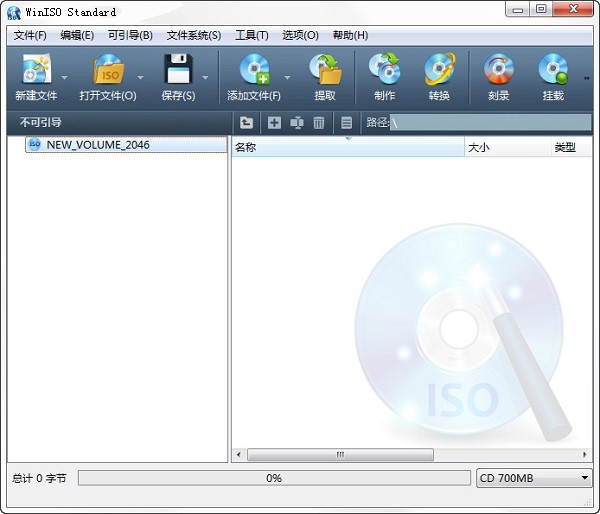Open the dropdown arrow next to 保存(S)
Image resolution: width=600 pixels, height=514 pixels.
click(205, 78)
